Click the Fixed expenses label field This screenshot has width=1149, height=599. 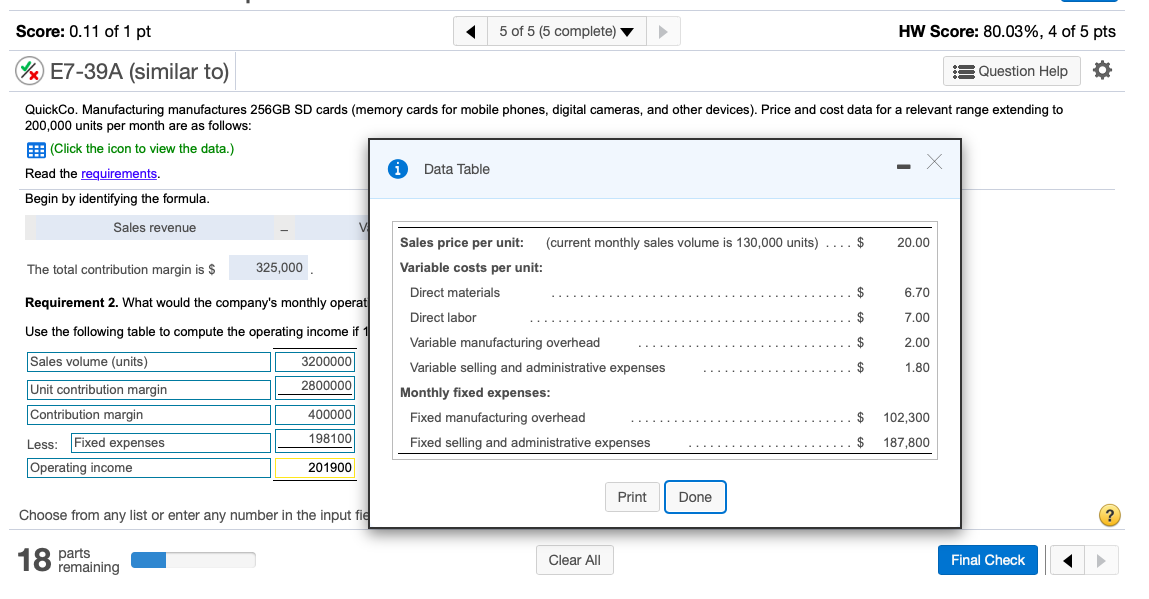pyautogui.click(x=171, y=443)
